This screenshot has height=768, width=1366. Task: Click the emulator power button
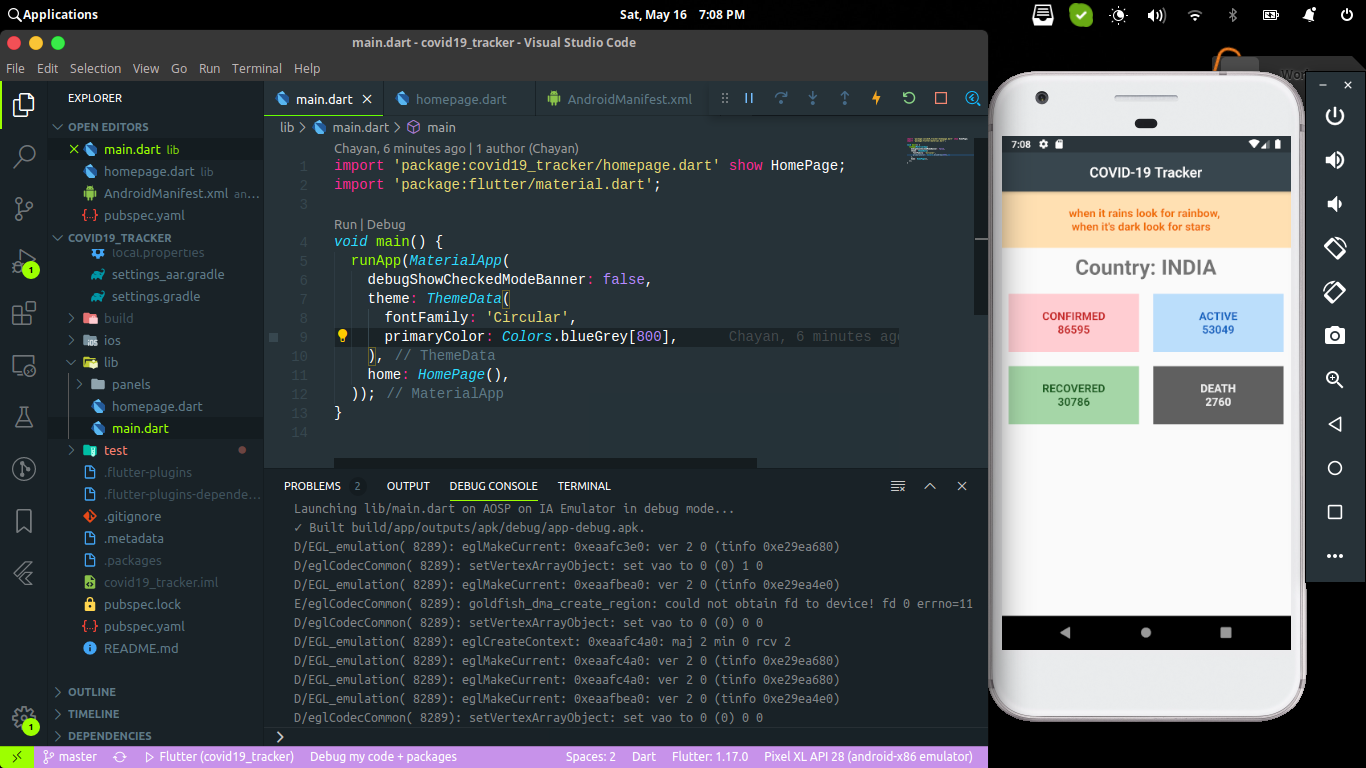click(x=1334, y=116)
